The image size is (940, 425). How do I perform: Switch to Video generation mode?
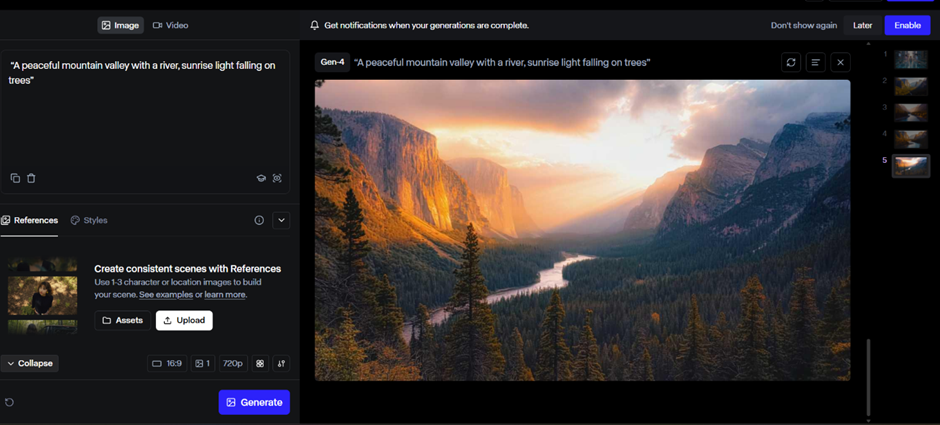[170, 25]
